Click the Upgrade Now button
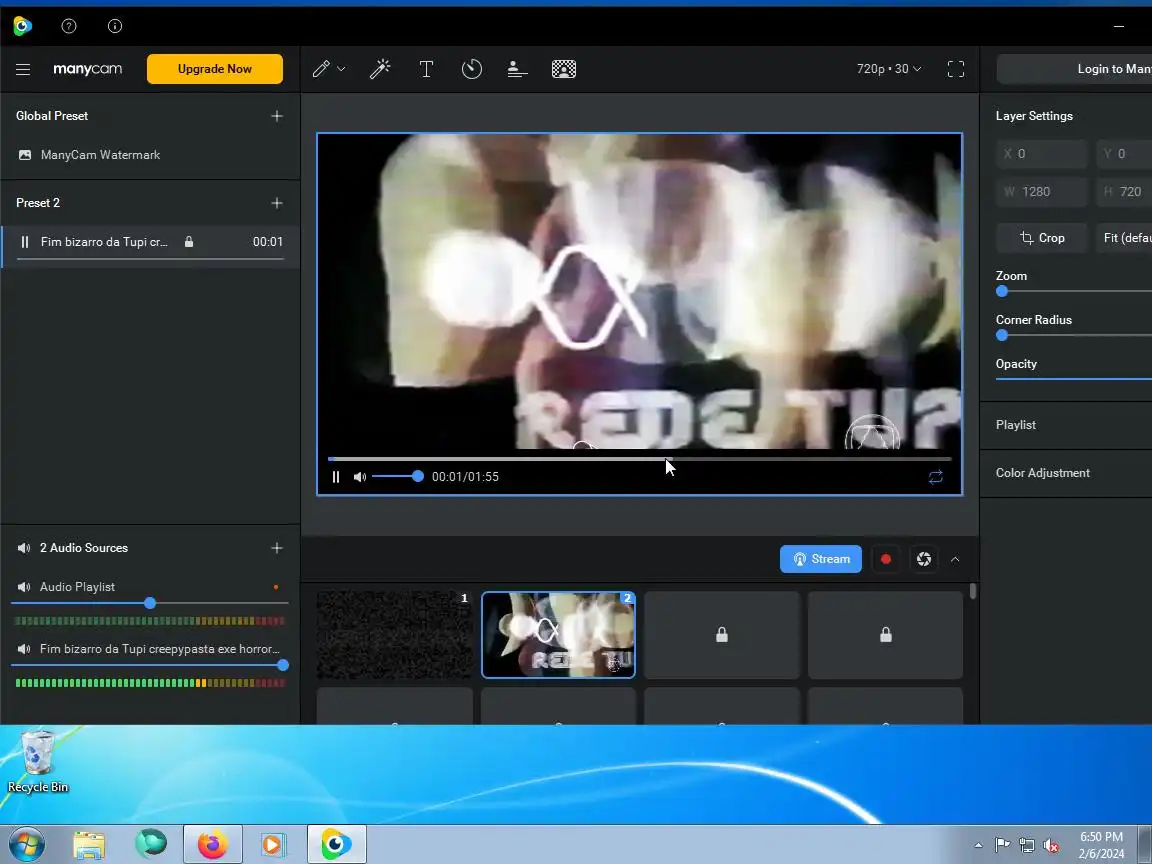Viewport: 1152px width, 864px height. click(215, 69)
